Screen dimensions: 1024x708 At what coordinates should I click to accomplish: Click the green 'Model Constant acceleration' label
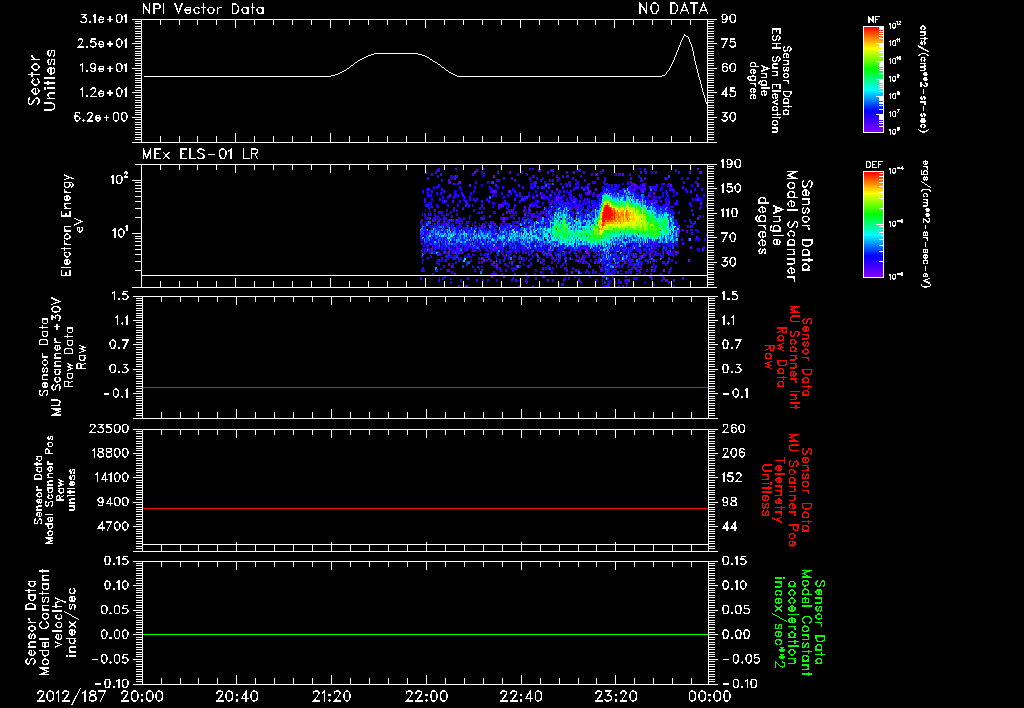tap(799, 623)
